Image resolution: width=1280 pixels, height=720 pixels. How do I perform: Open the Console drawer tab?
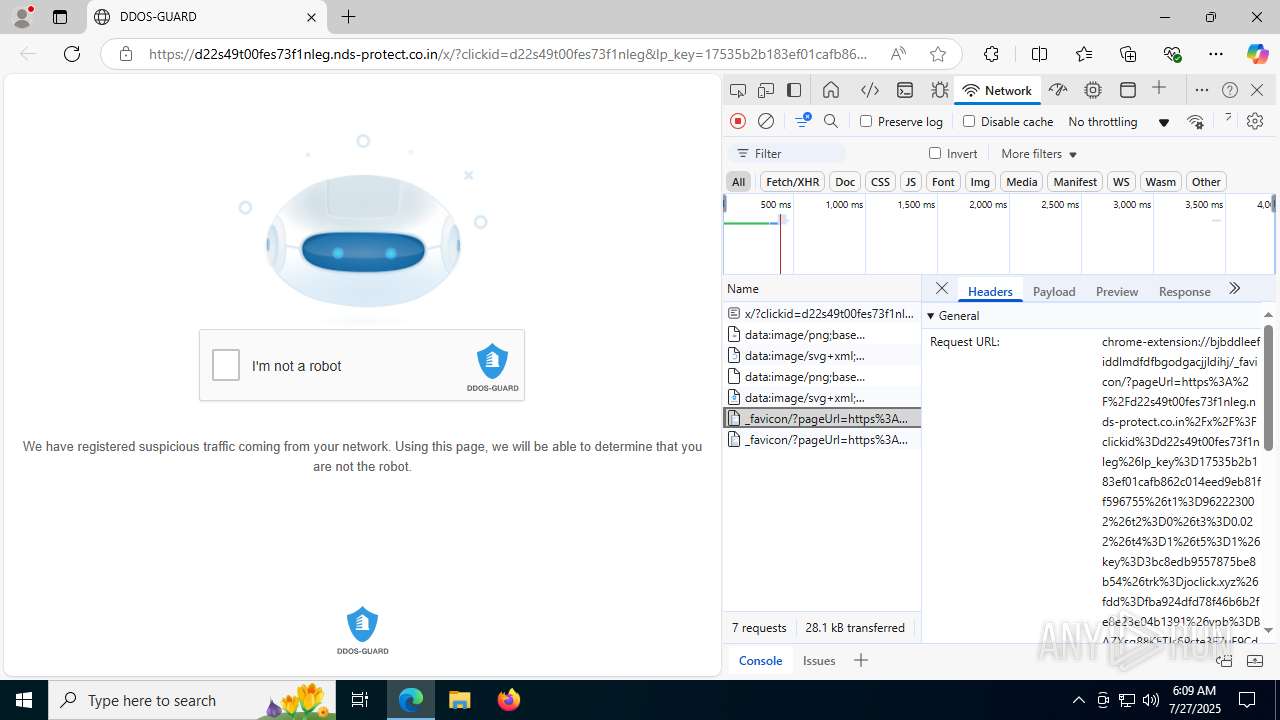tap(760, 660)
